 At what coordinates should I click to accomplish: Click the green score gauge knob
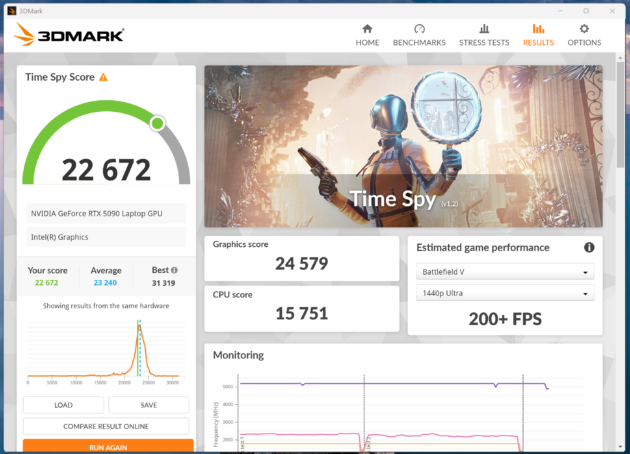click(158, 123)
